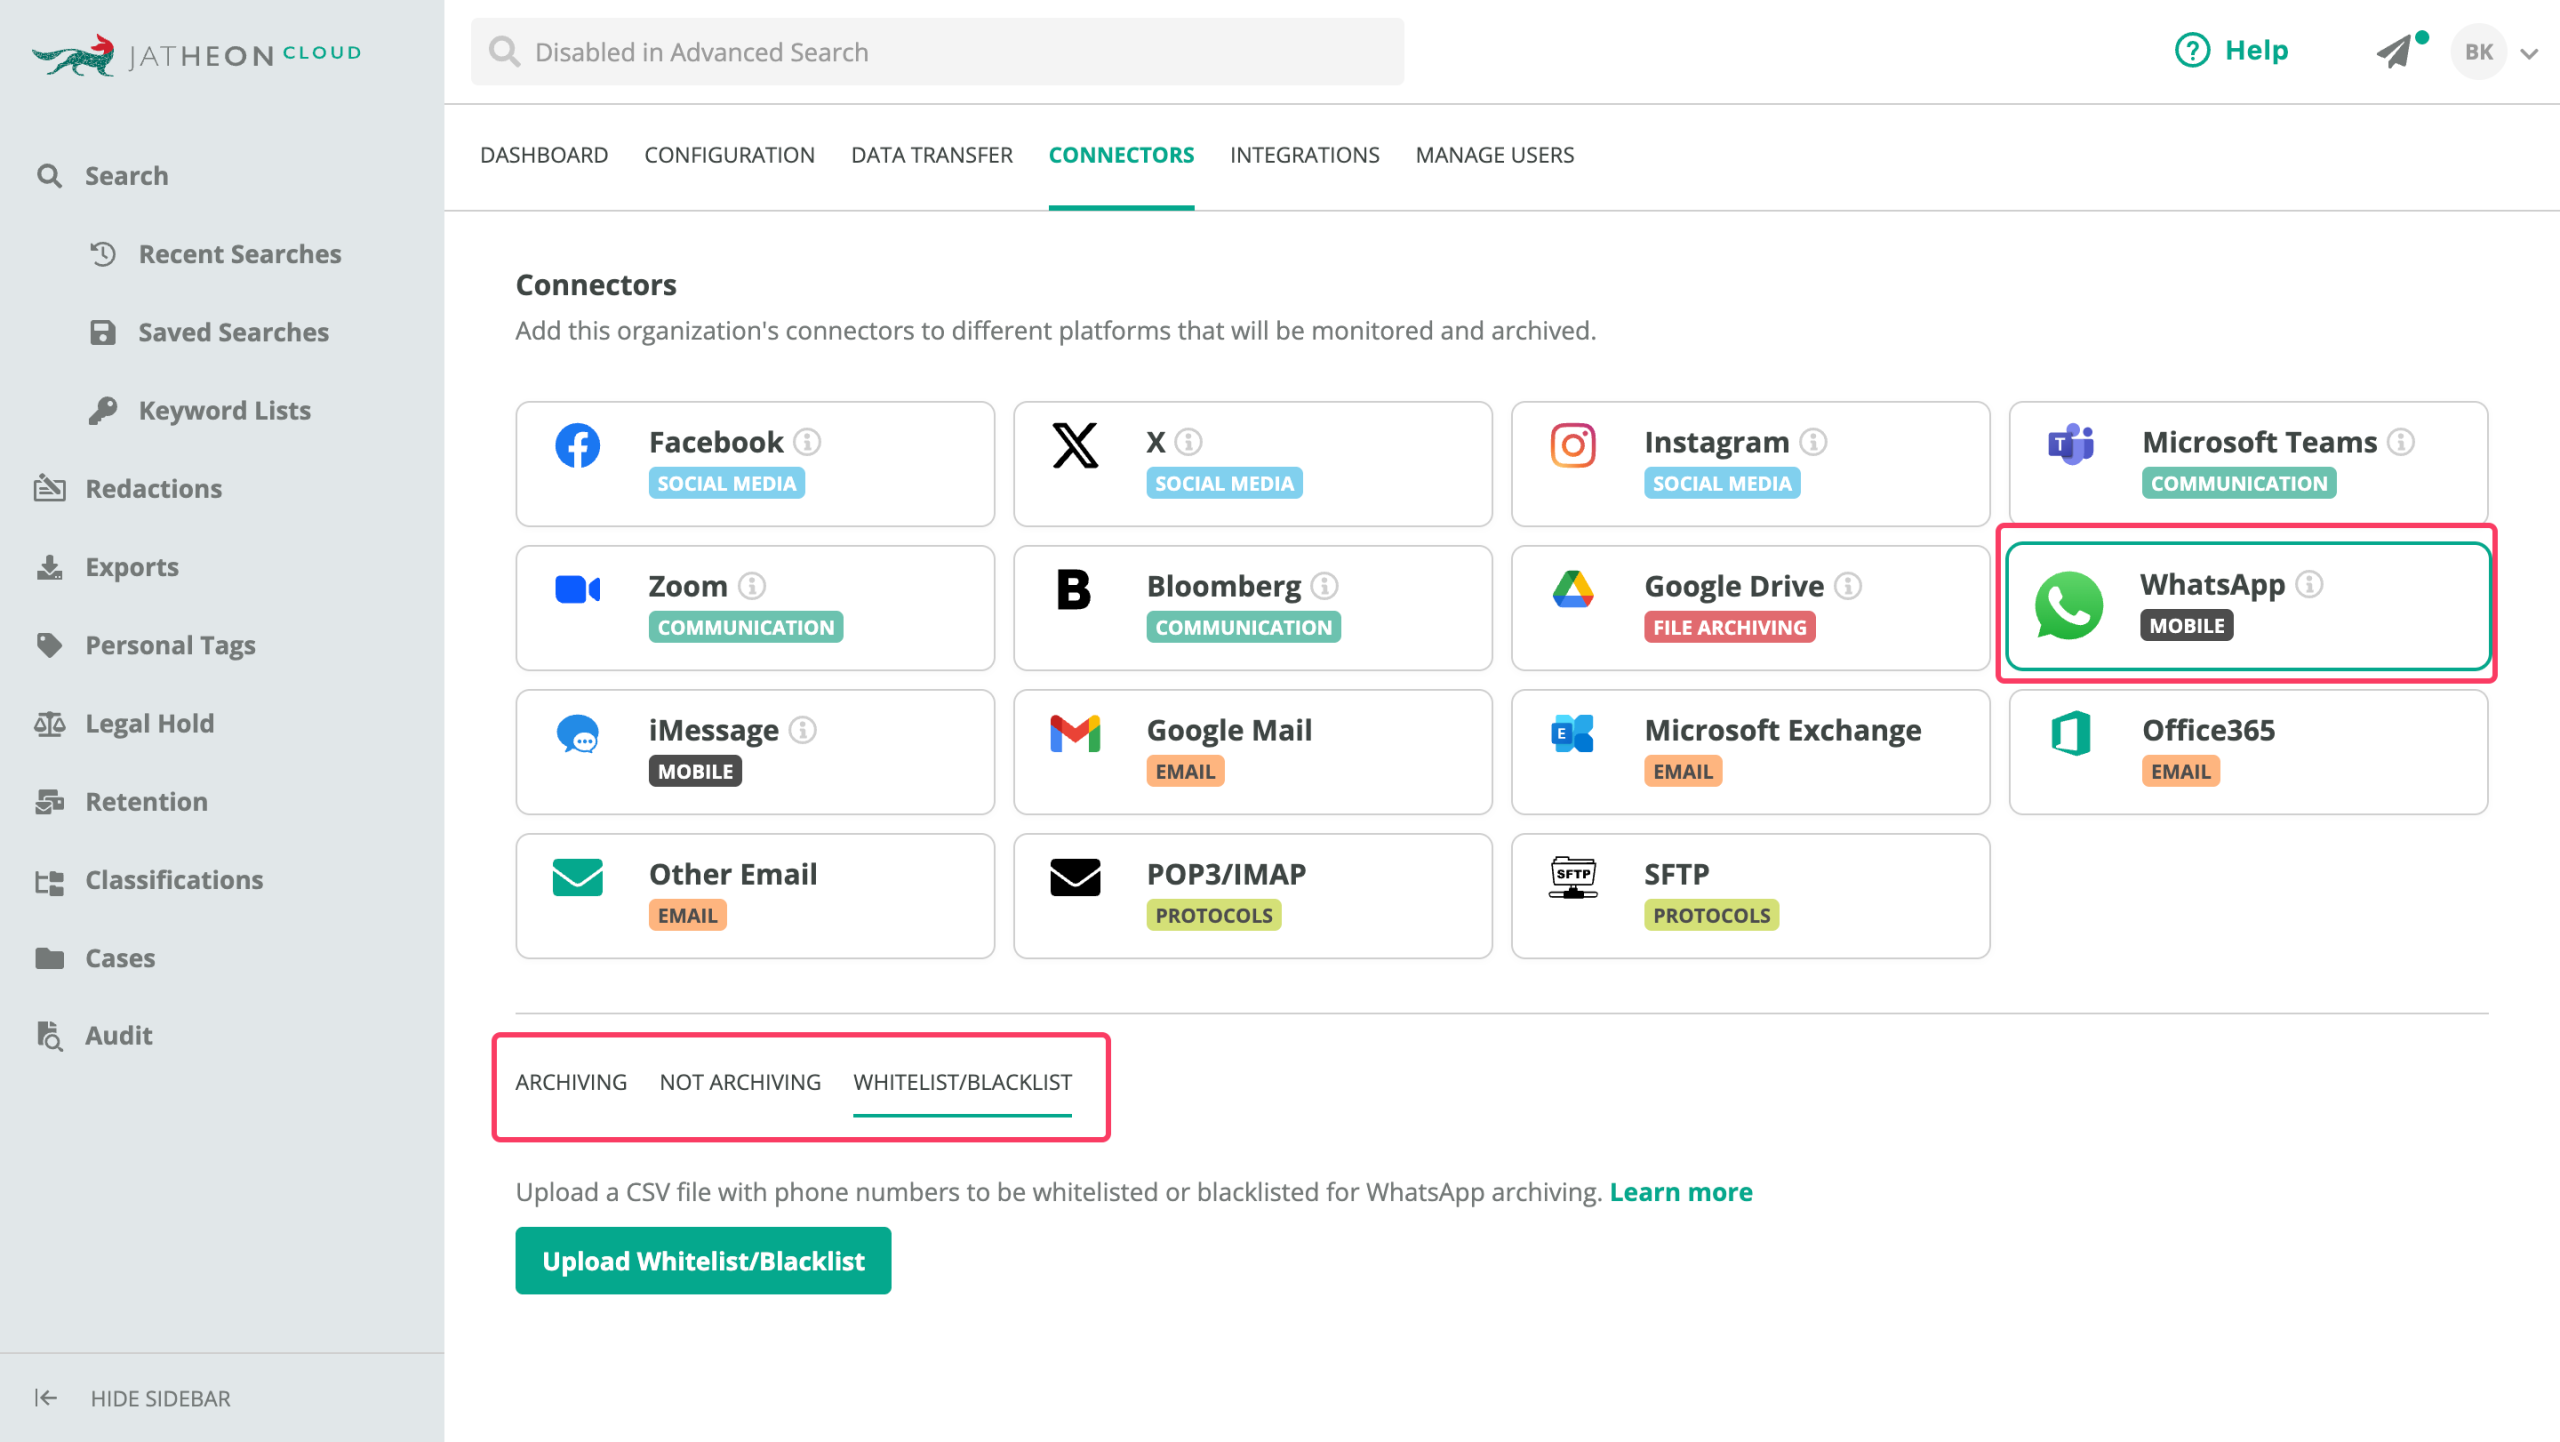
Task: Show info icon next to X
Action: [x=1188, y=442]
